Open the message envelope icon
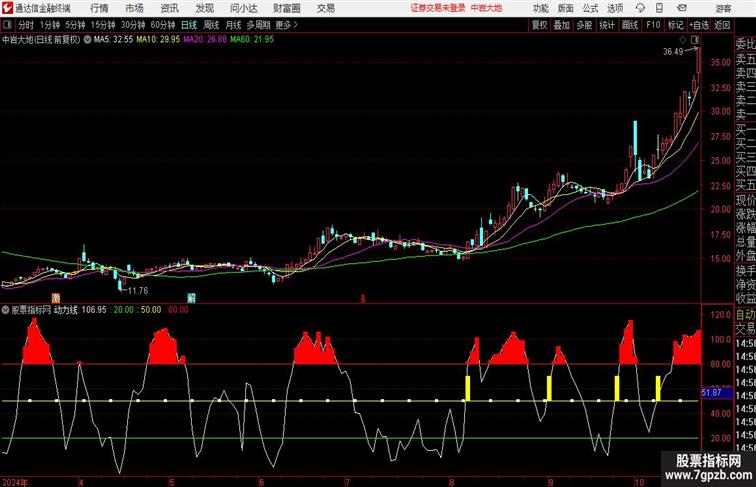756x487 pixels. pos(682,8)
